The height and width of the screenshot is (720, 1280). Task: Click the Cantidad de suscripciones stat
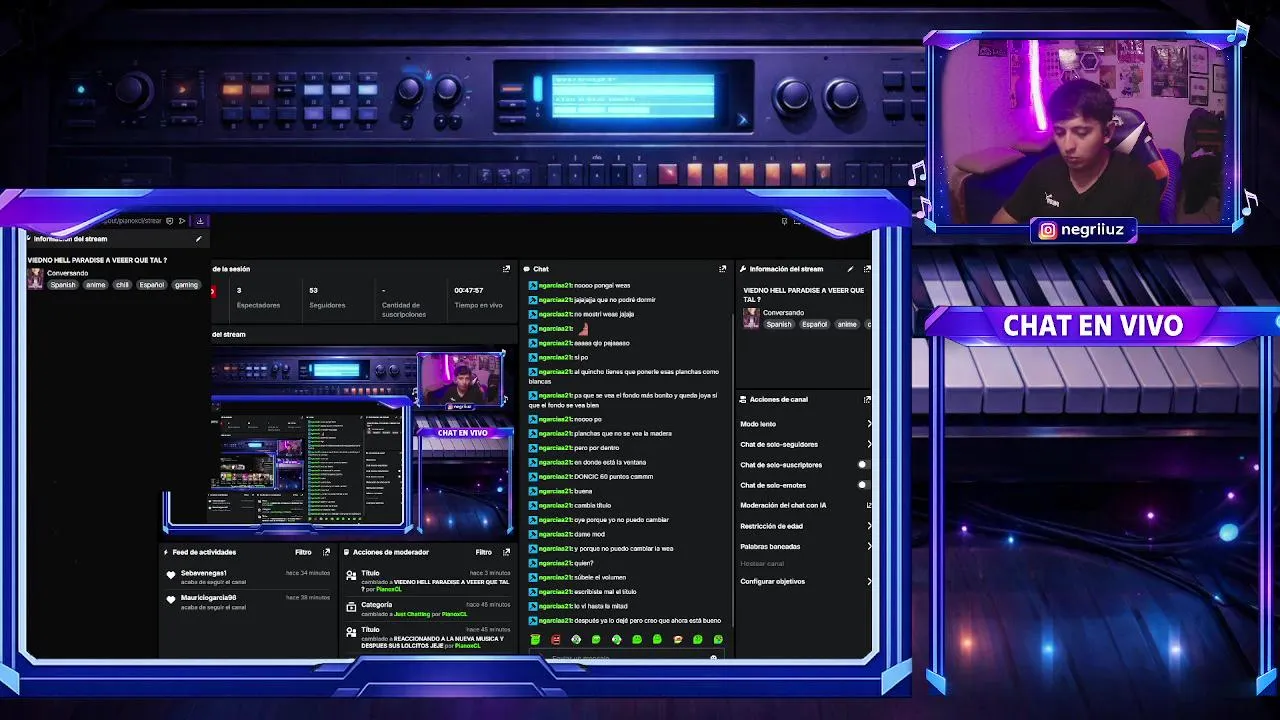[403, 301]
